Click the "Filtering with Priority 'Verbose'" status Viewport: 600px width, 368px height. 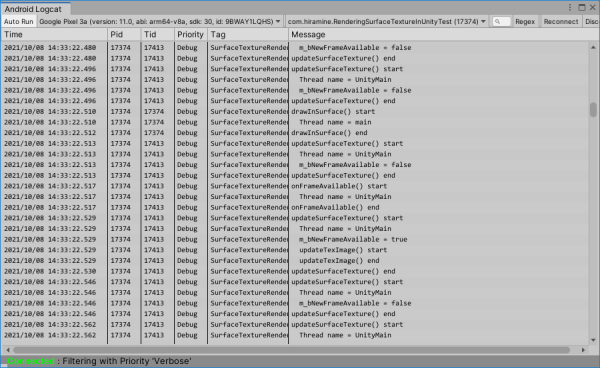tap(127, 361)
